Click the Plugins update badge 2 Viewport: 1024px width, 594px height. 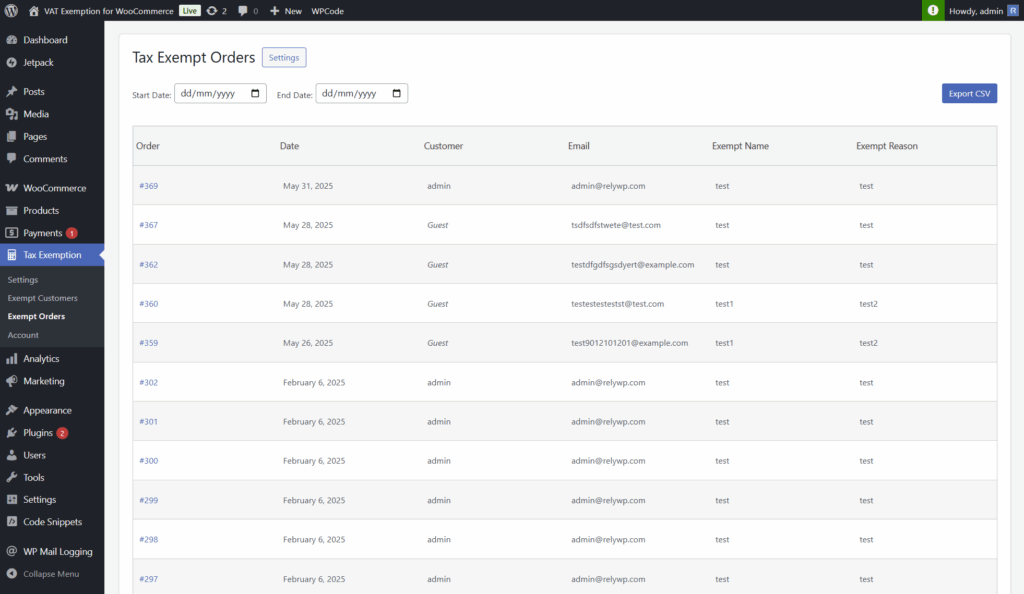pos(62,433)
